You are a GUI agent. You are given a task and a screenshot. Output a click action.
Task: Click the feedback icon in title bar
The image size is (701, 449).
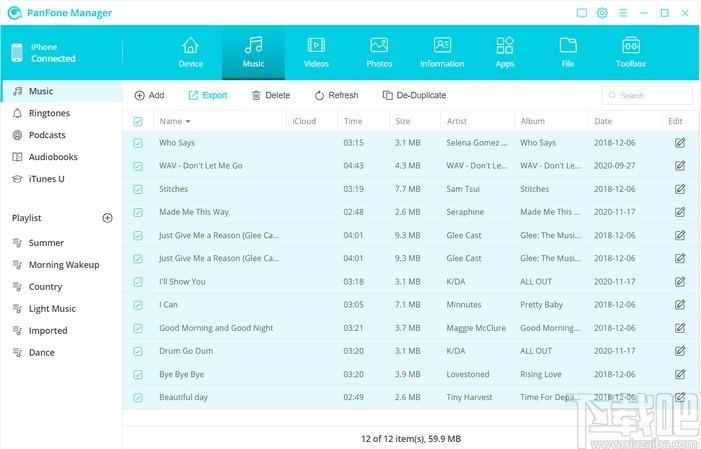click(x=582, y=13)
